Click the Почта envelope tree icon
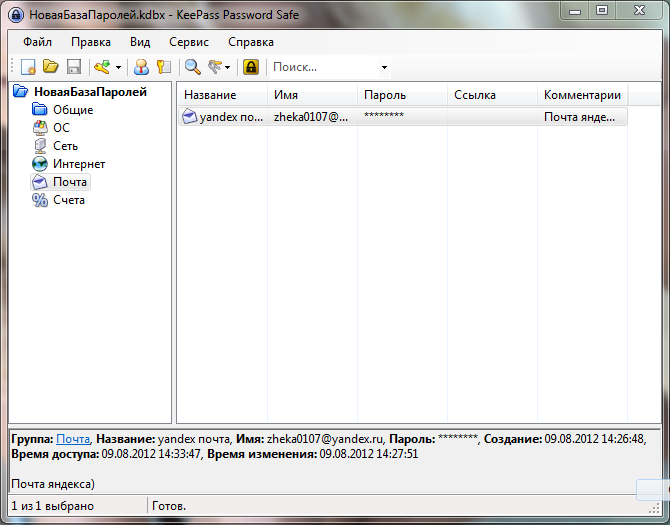Image resolution: width=670 pixels, height=525 pixels. (x=40, y=182)
